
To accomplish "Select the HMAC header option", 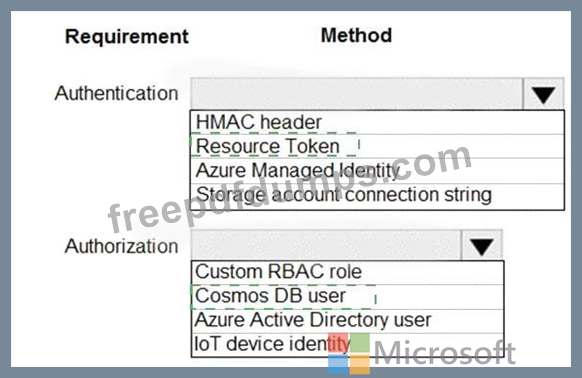I will (x=377, y=123).
